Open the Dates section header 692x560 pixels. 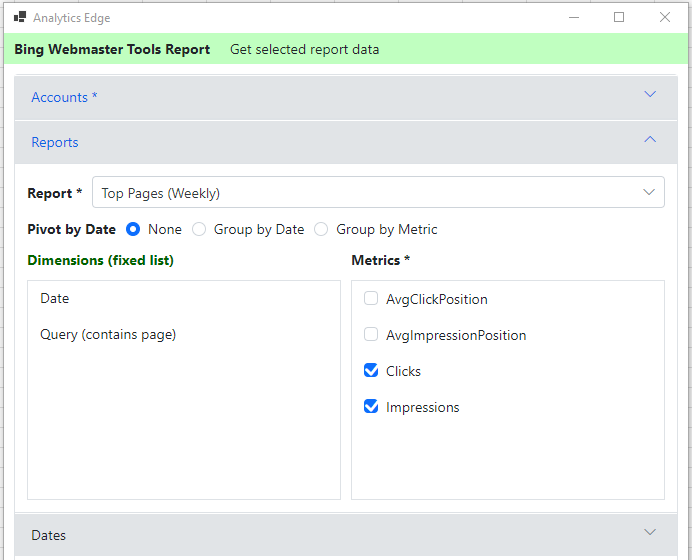tap(346, 535)
